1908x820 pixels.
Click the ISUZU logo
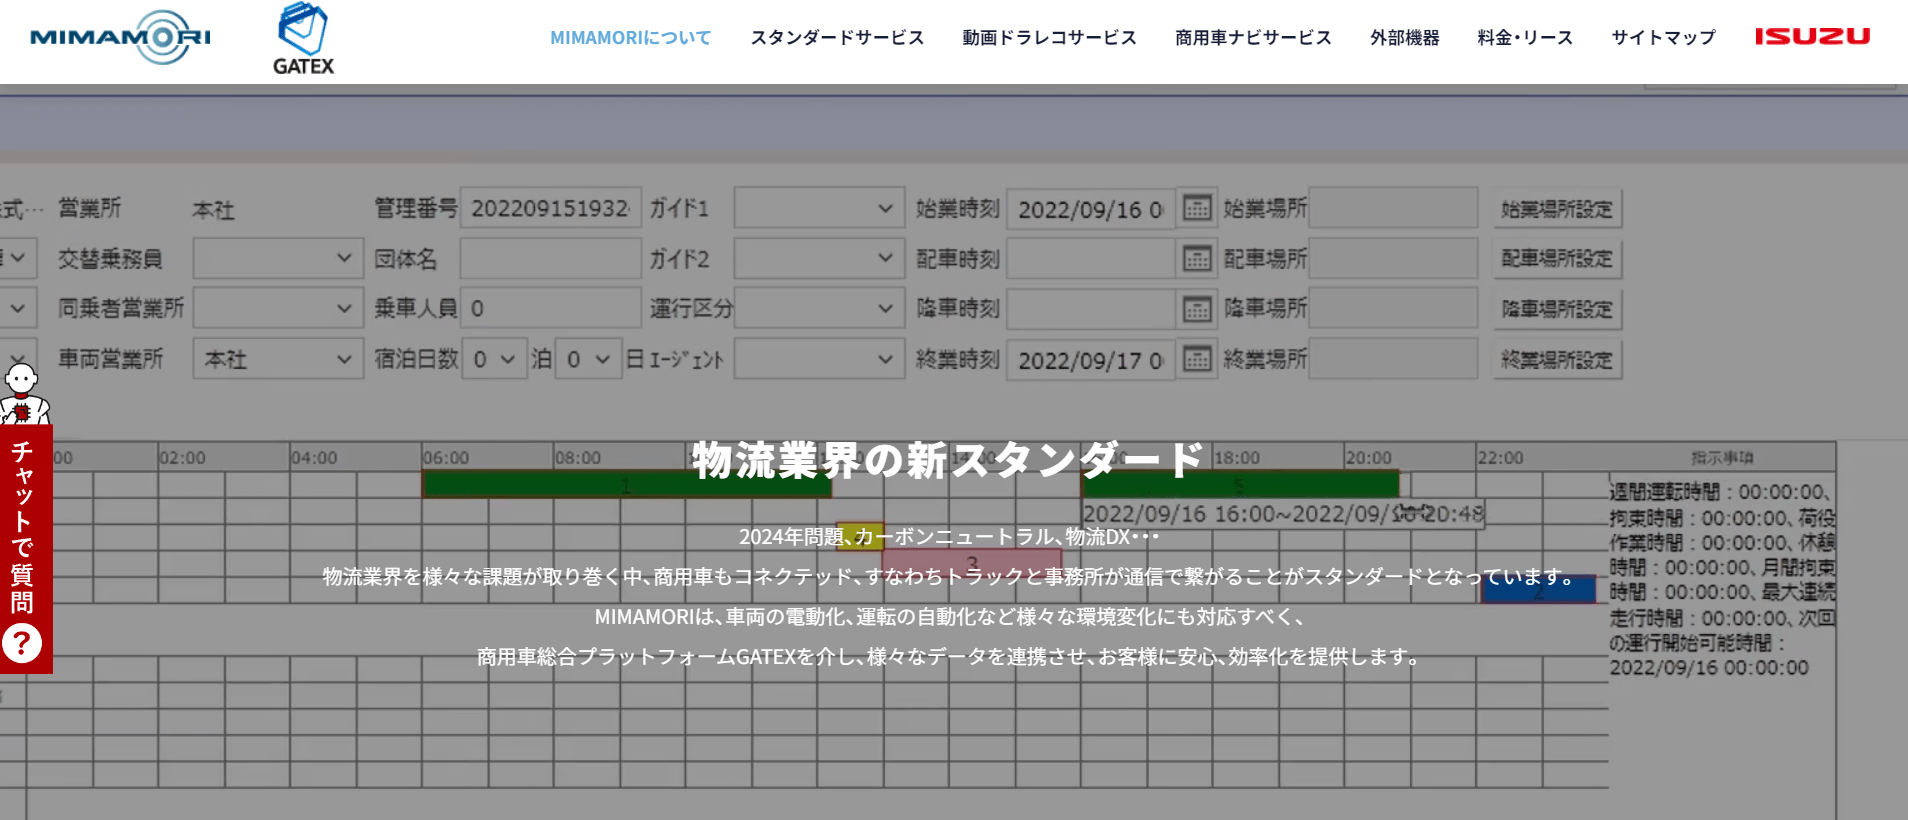[x=1811, y=37]
